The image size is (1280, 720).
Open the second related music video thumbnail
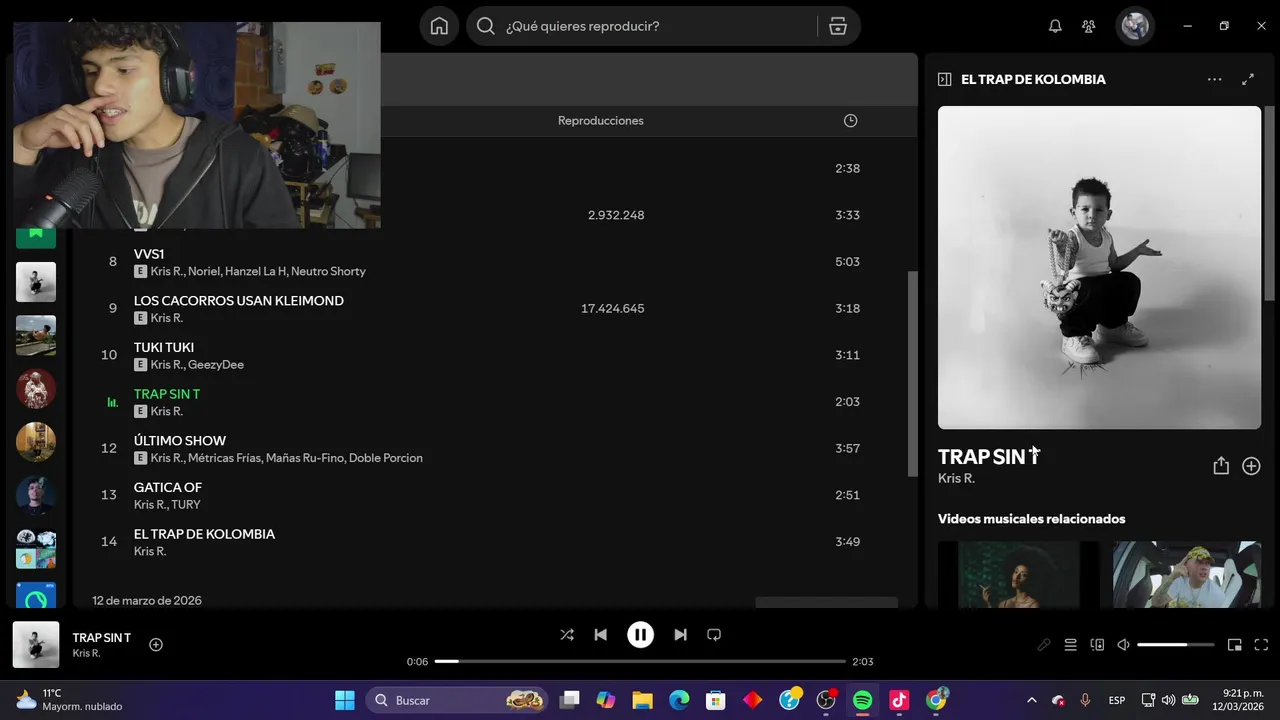(1187, 574)
